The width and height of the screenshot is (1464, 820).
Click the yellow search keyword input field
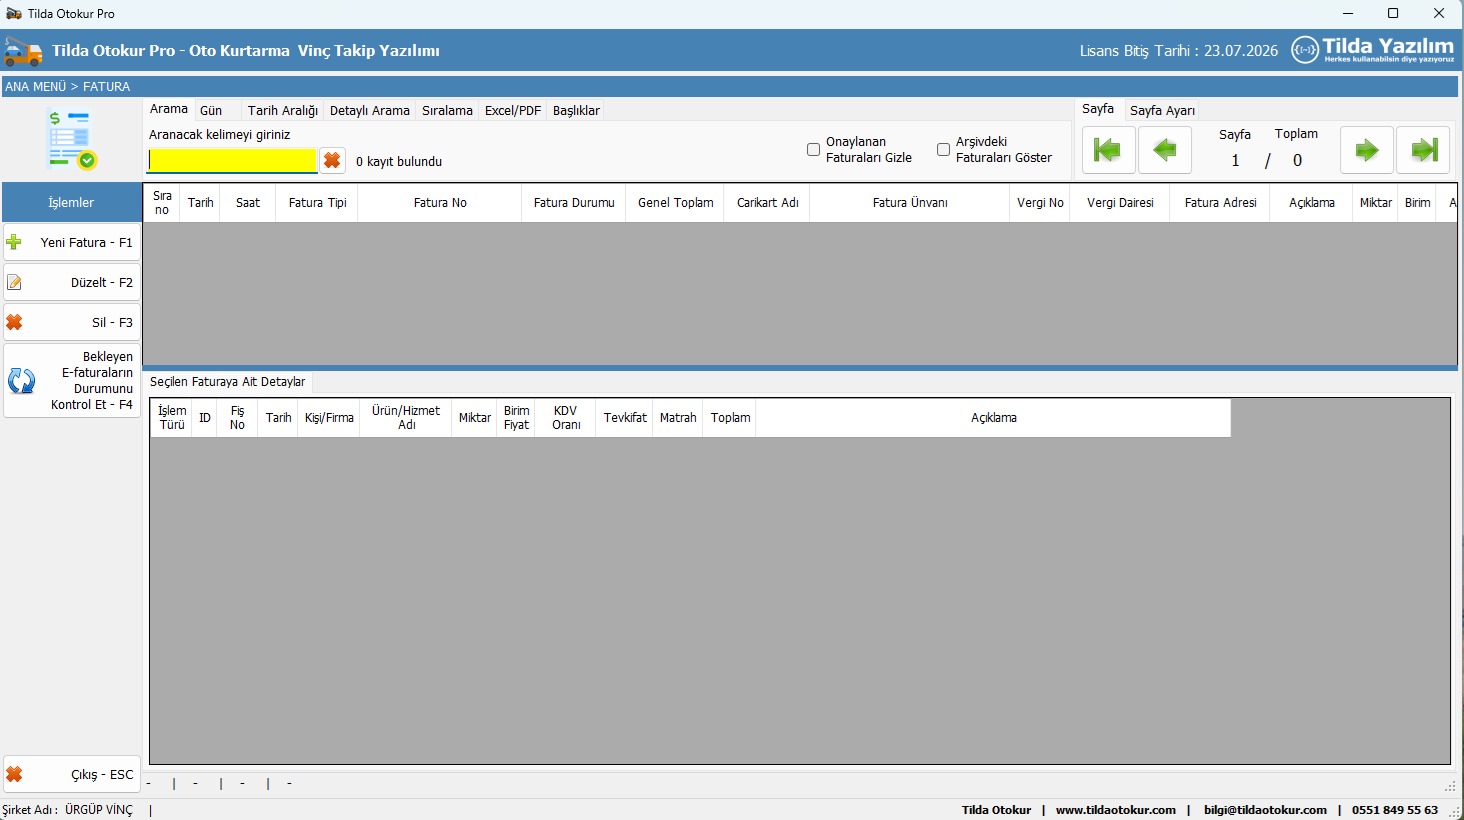click(x=232, y=161)
